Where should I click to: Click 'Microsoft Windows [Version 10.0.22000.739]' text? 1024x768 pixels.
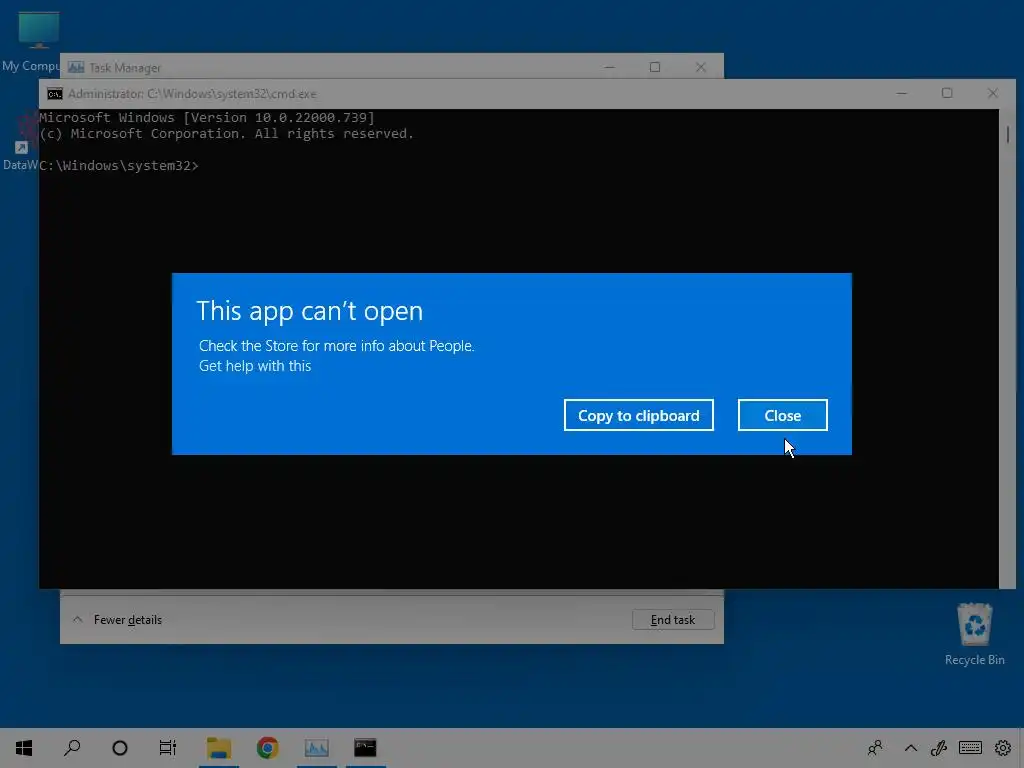(x=207, y=118)
